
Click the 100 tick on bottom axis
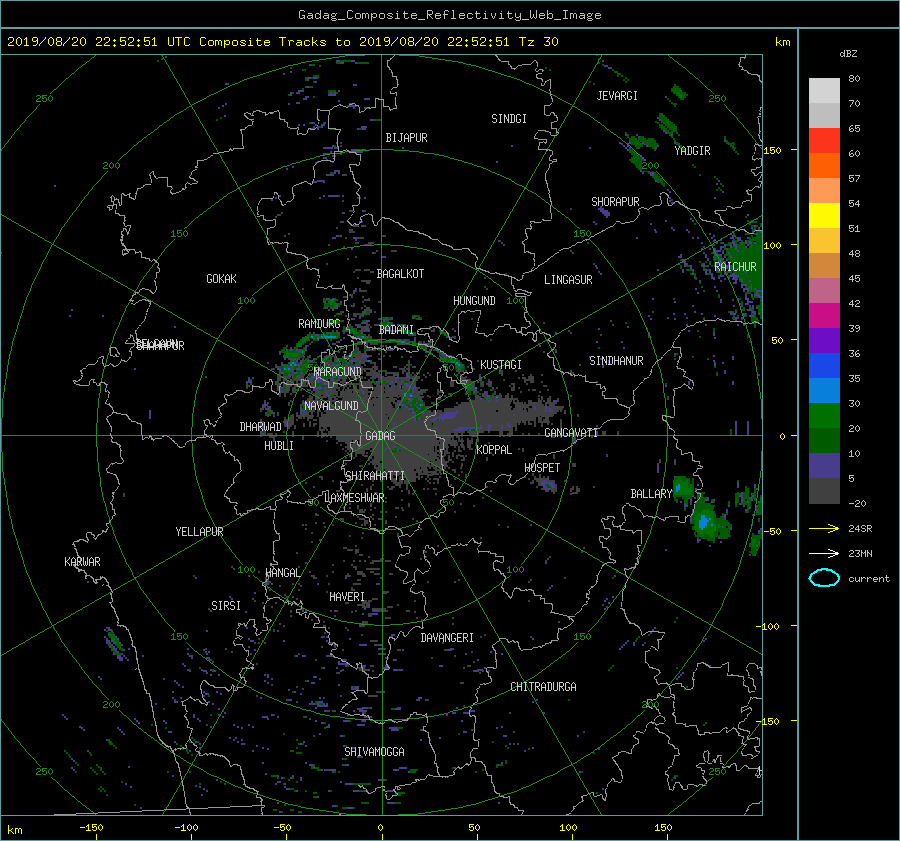[568, 827]
